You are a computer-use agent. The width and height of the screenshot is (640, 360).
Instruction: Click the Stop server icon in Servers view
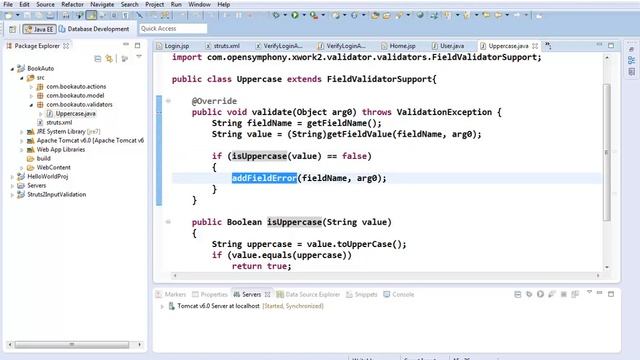click(x=563, y=294)
